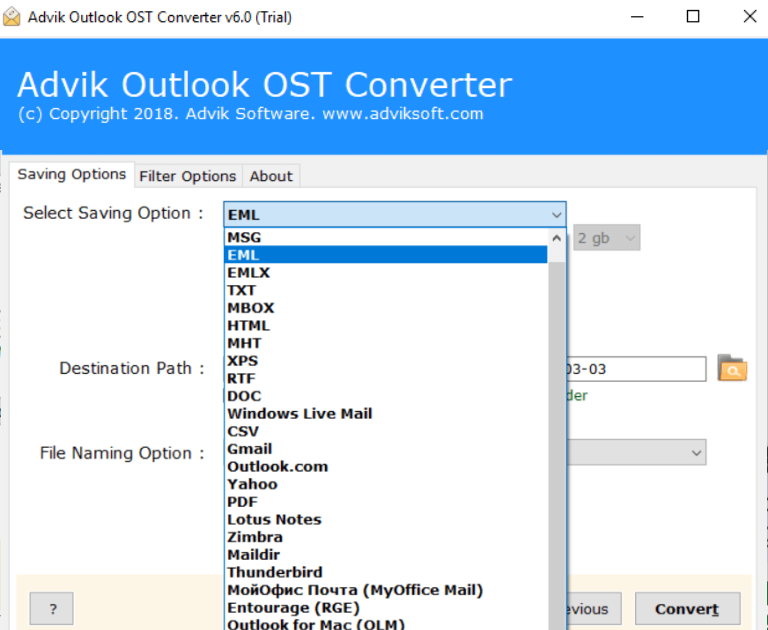This screenshot has height=630, width=768.
Task: Select Entourage (RGE) option
Action: tap(386, 608)
